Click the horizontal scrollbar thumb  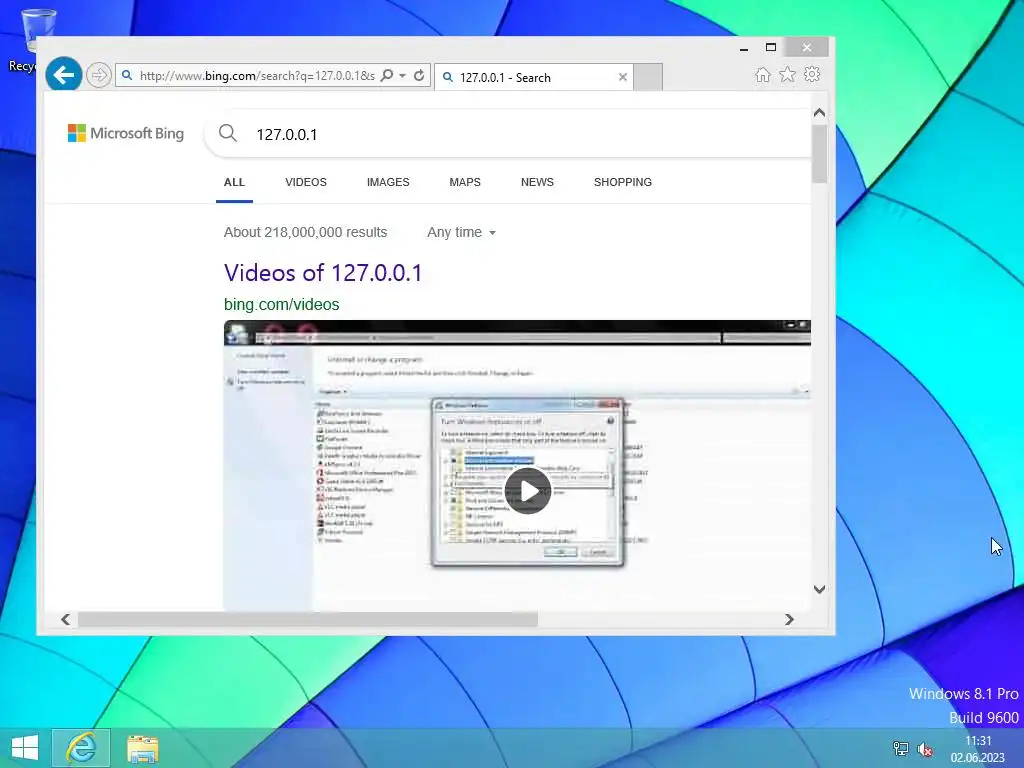308,619
